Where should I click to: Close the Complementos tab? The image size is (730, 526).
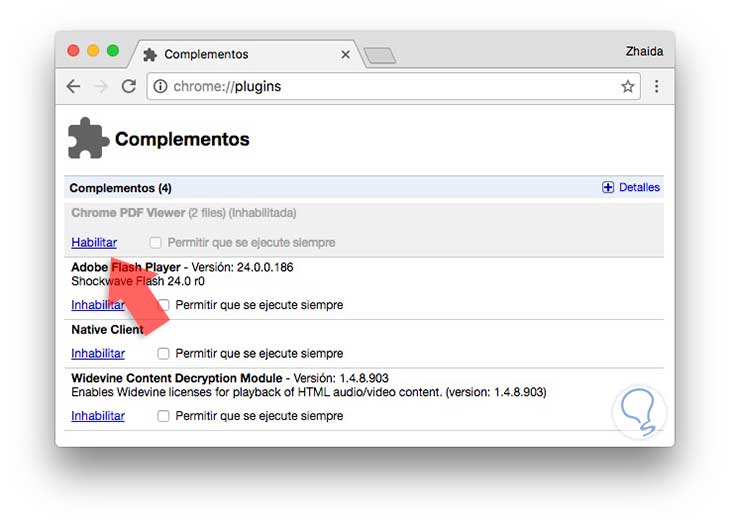pyautogui.click(x=345, y=54)
